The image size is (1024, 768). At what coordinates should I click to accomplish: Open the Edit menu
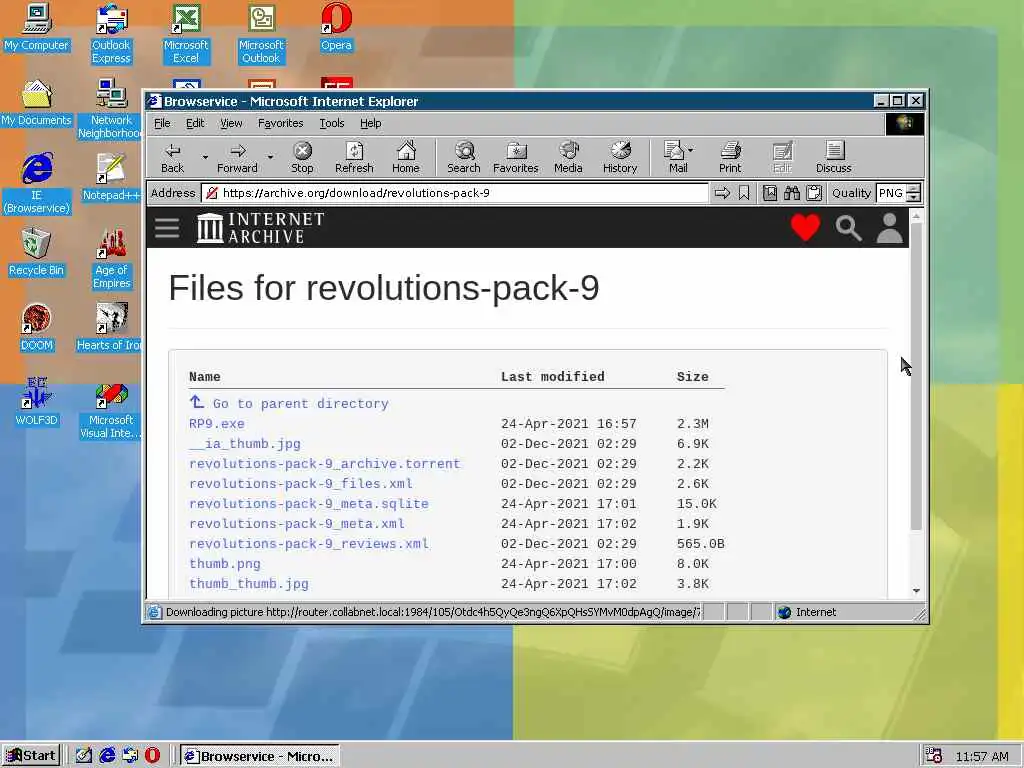click(195, 123)
